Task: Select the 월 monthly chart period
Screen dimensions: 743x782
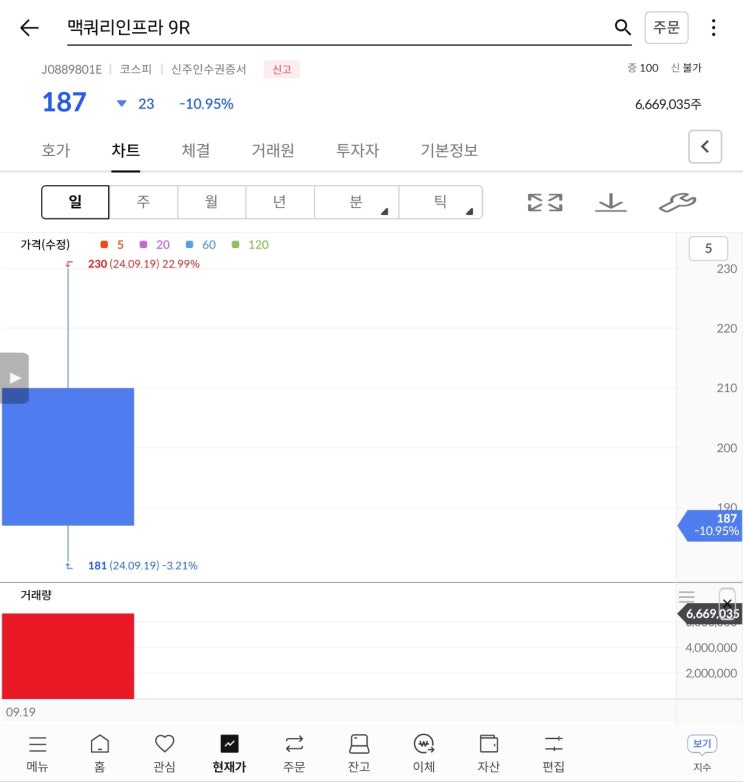Action: tap(211, 202)
